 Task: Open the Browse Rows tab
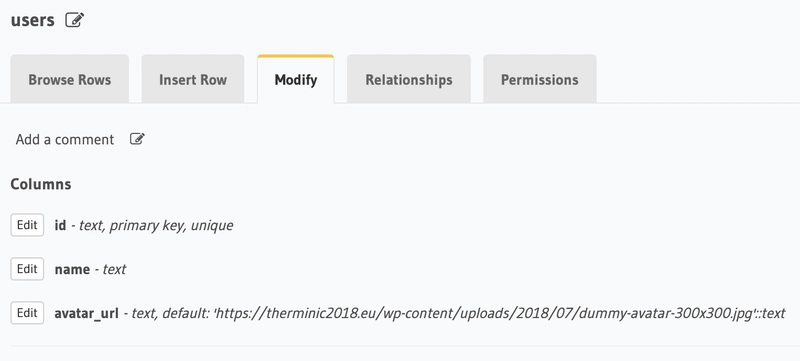coord(69,80)
